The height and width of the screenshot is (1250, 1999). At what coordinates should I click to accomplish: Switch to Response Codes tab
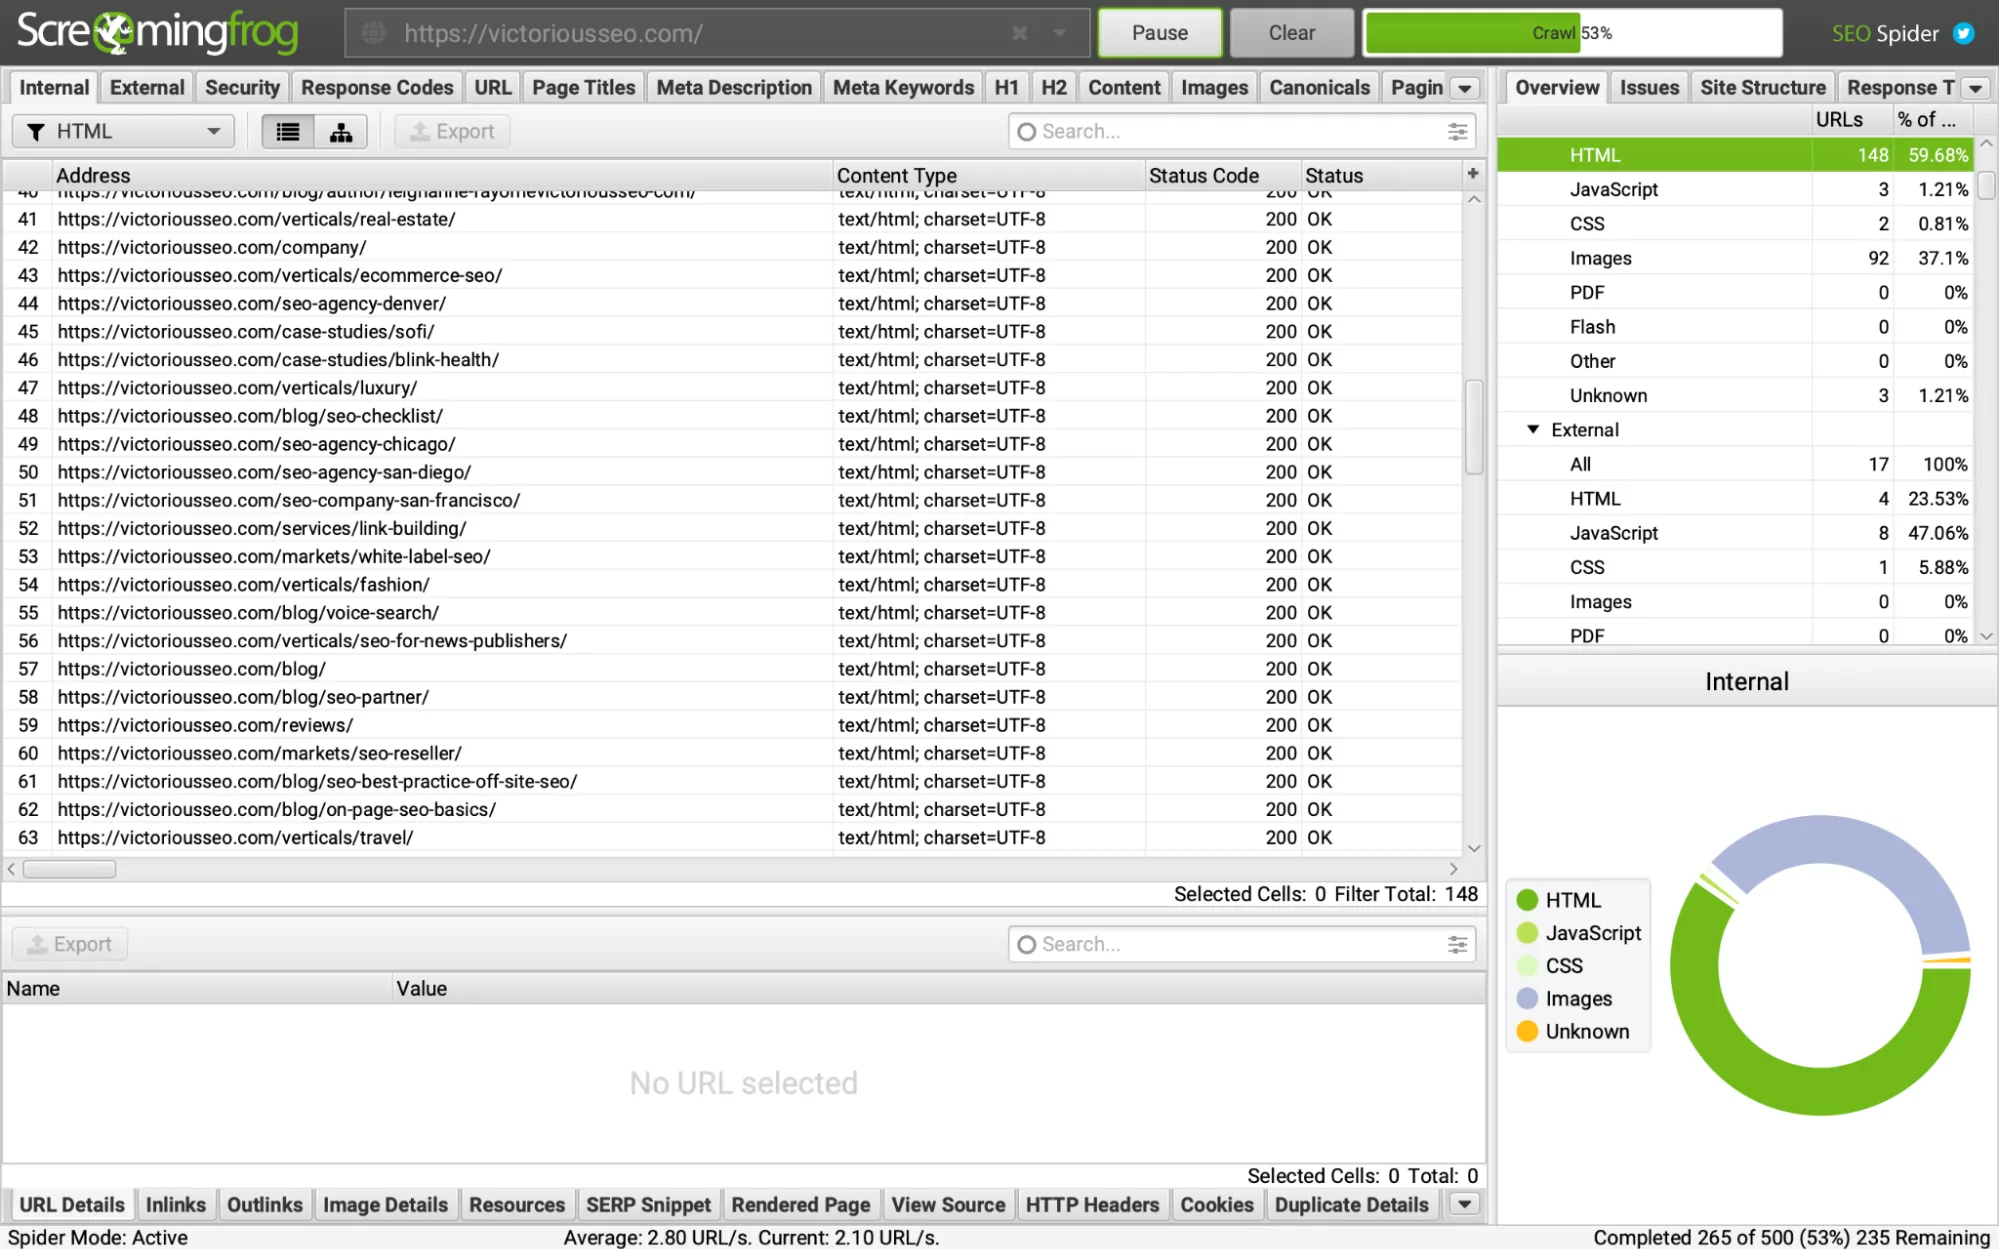point(377,88)
